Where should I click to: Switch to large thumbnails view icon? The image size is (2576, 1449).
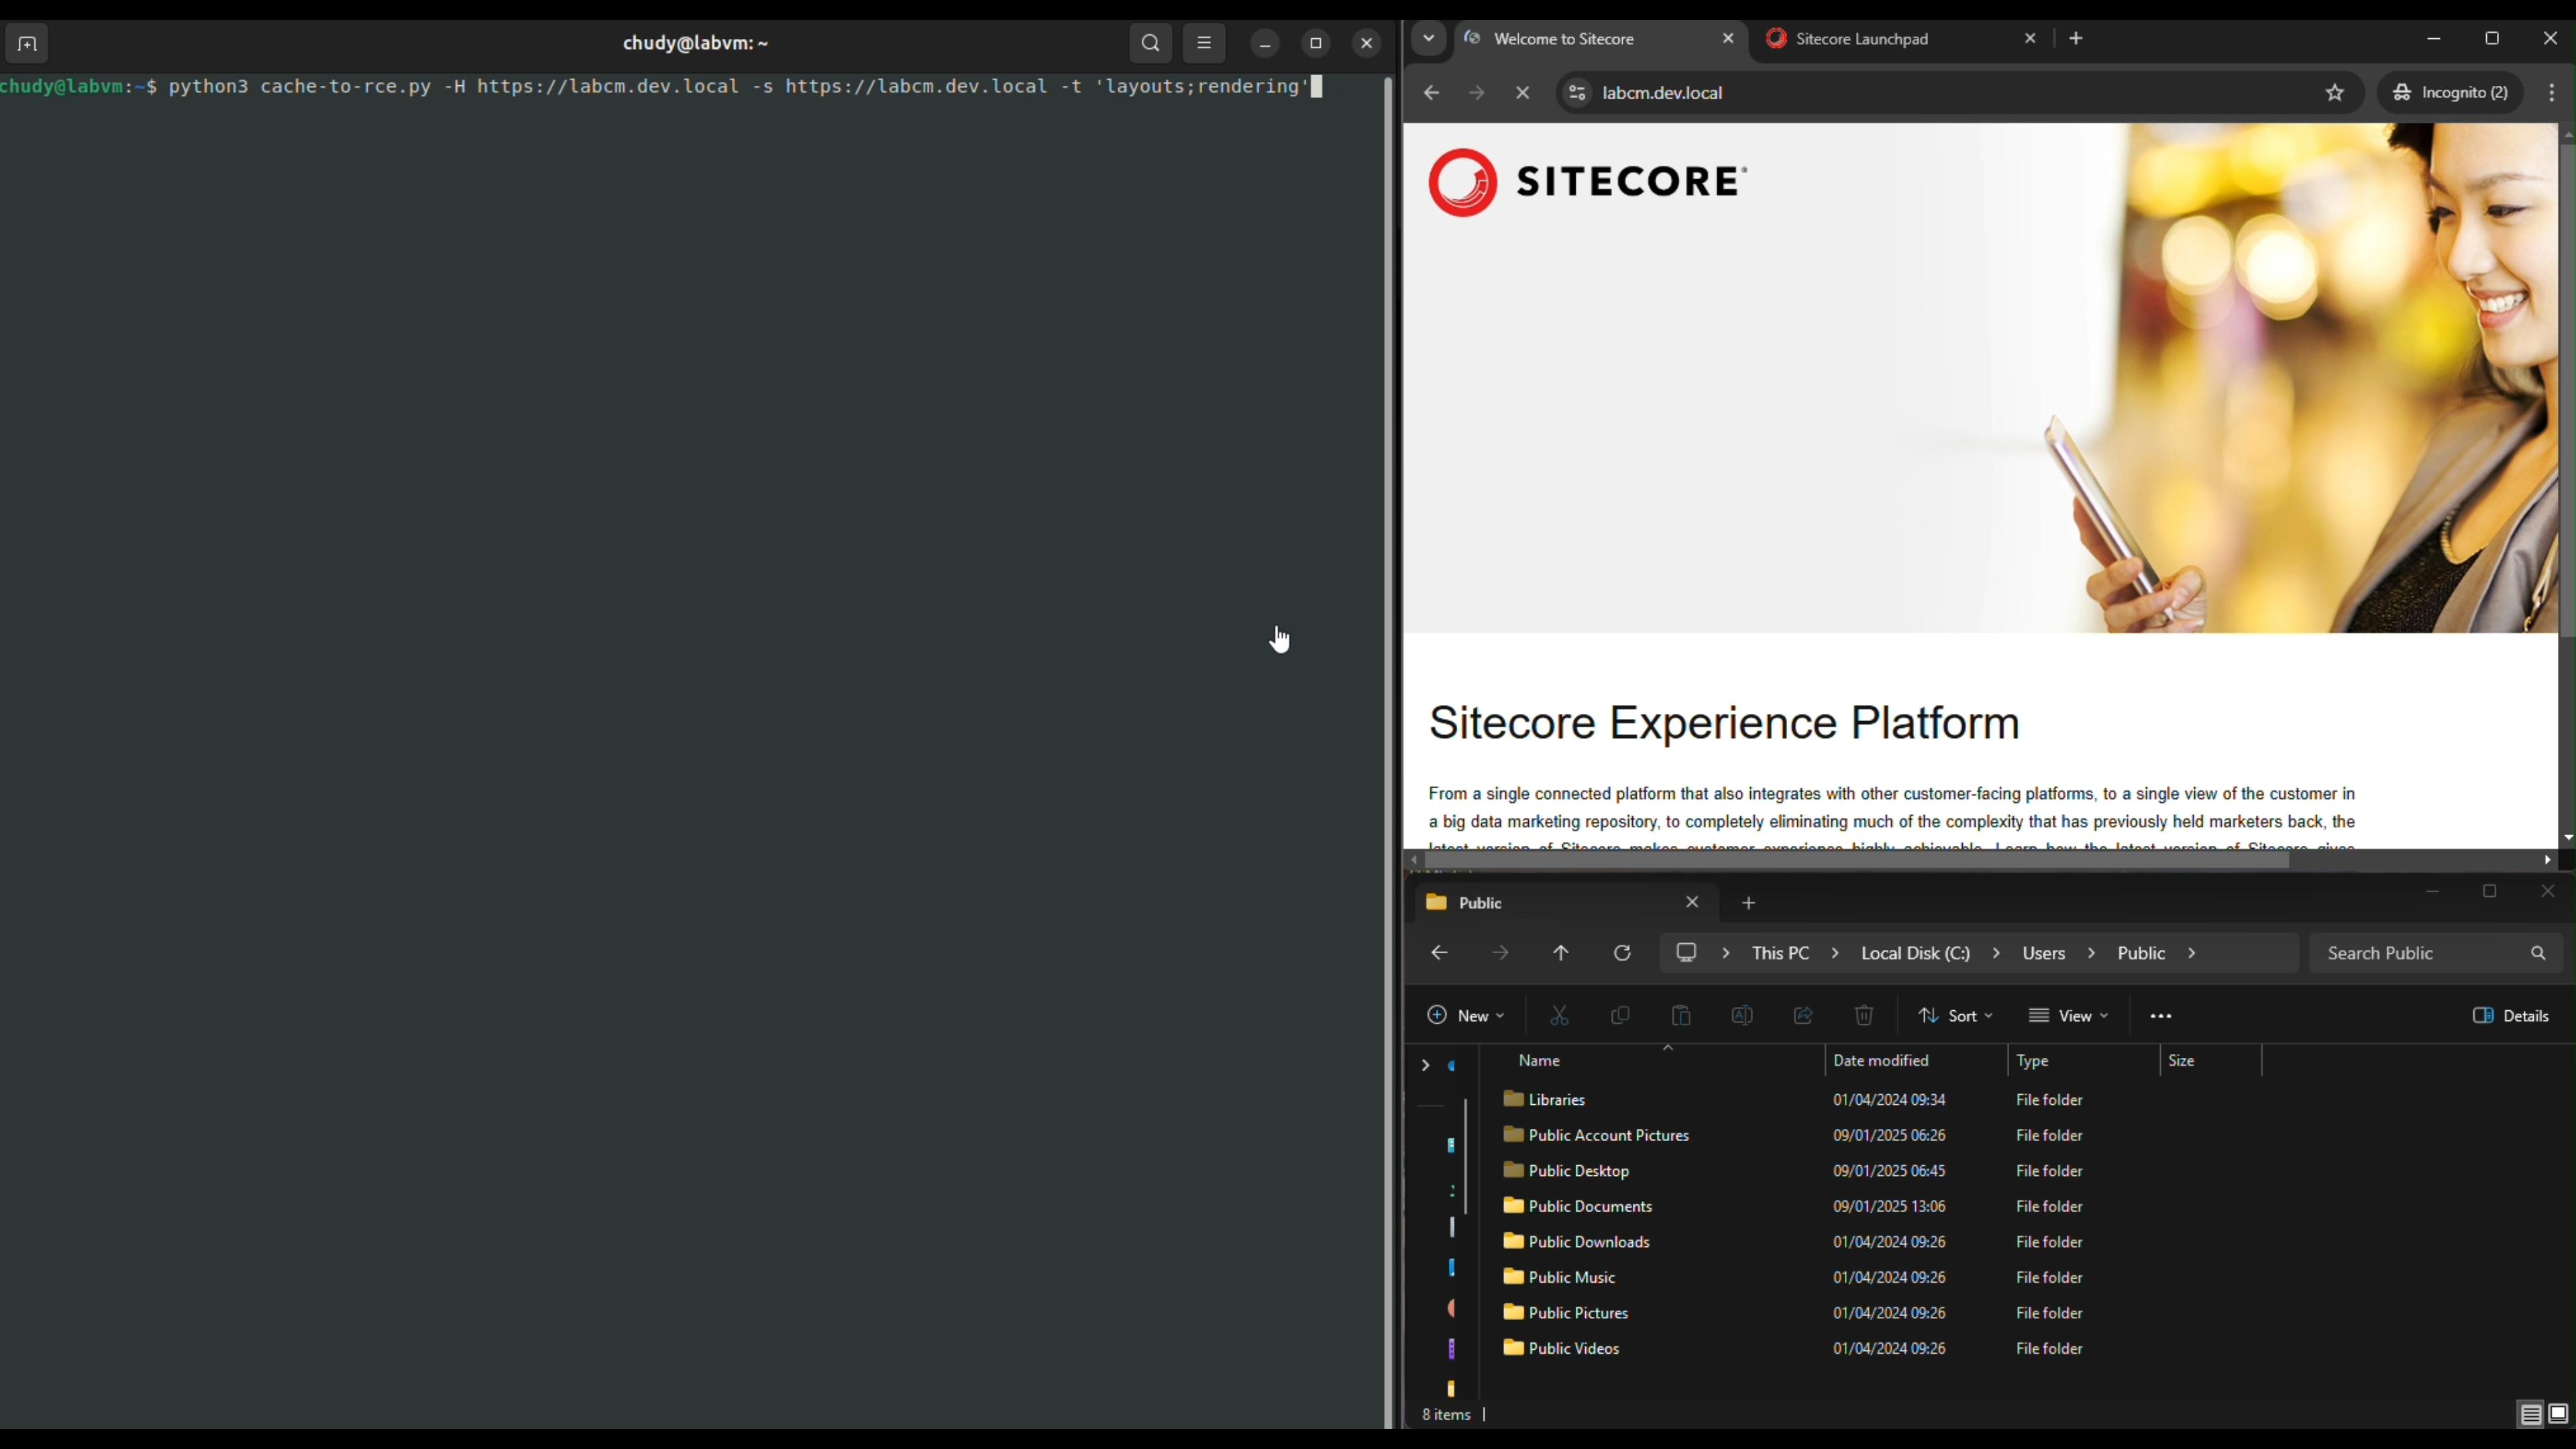pyautogui.click(x=2558, y=1415)
